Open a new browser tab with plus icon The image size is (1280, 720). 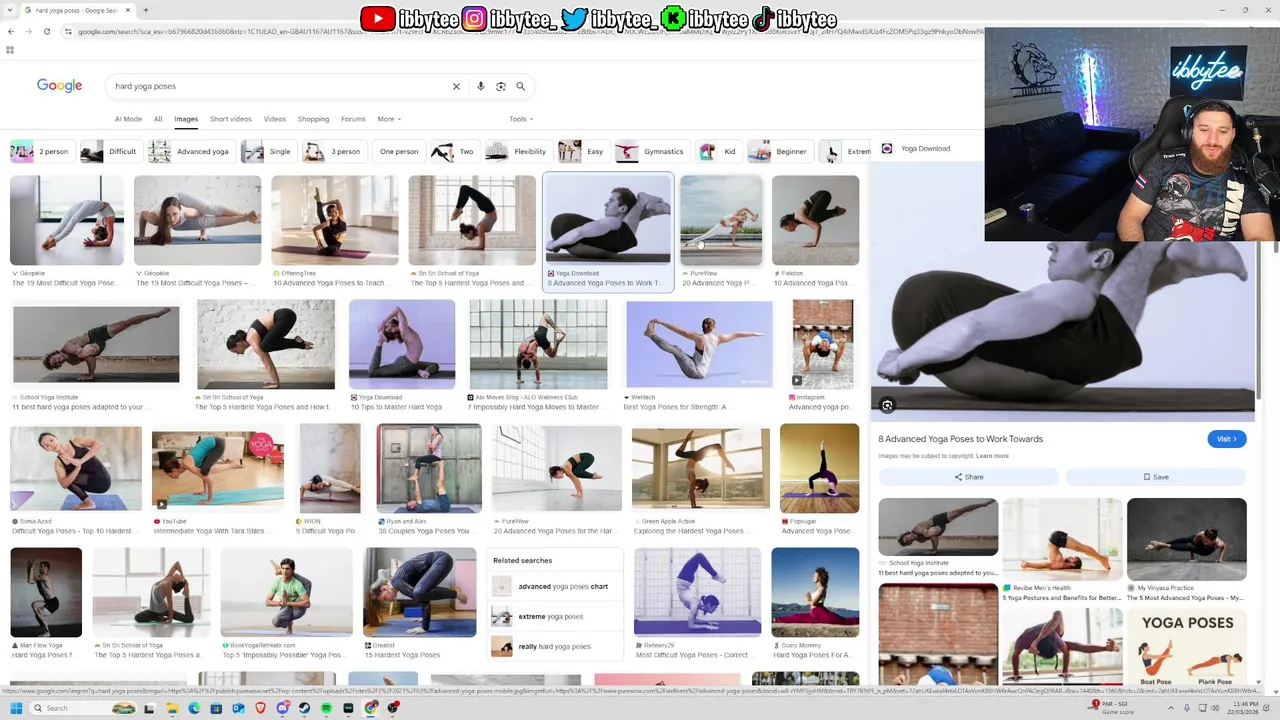146,10
